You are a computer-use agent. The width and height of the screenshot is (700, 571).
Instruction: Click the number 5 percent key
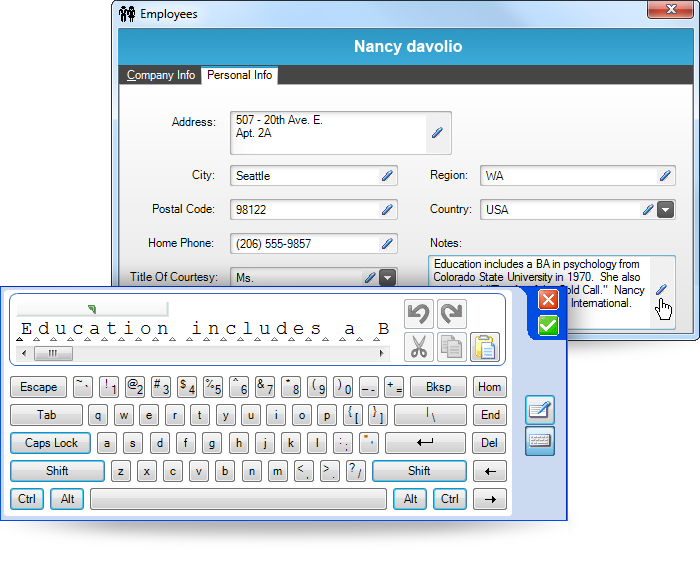pos(212,387)
